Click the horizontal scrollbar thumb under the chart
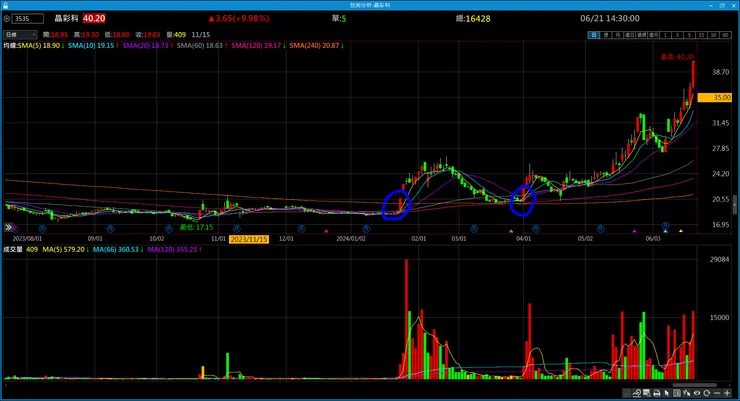The image size is (740, 401). [x=694, y=384]
